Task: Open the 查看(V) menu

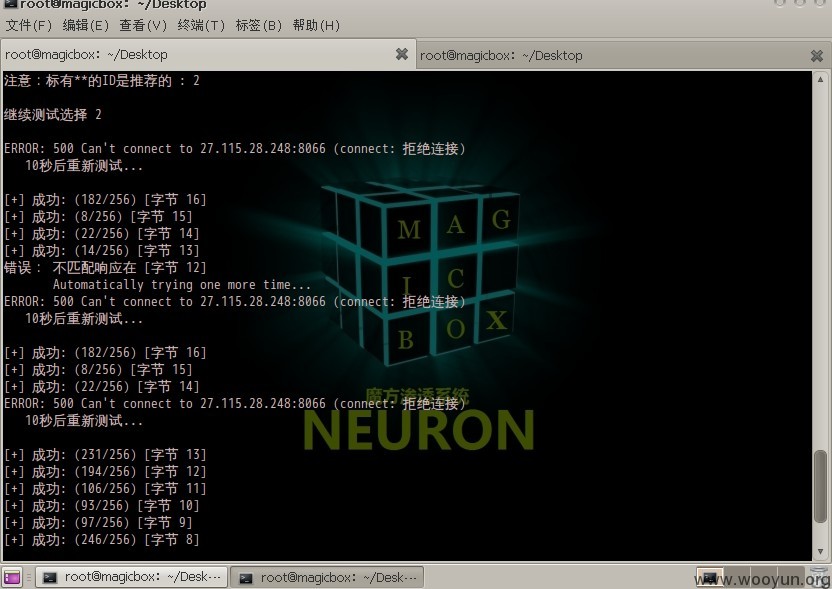Action: tap(143, 25)
